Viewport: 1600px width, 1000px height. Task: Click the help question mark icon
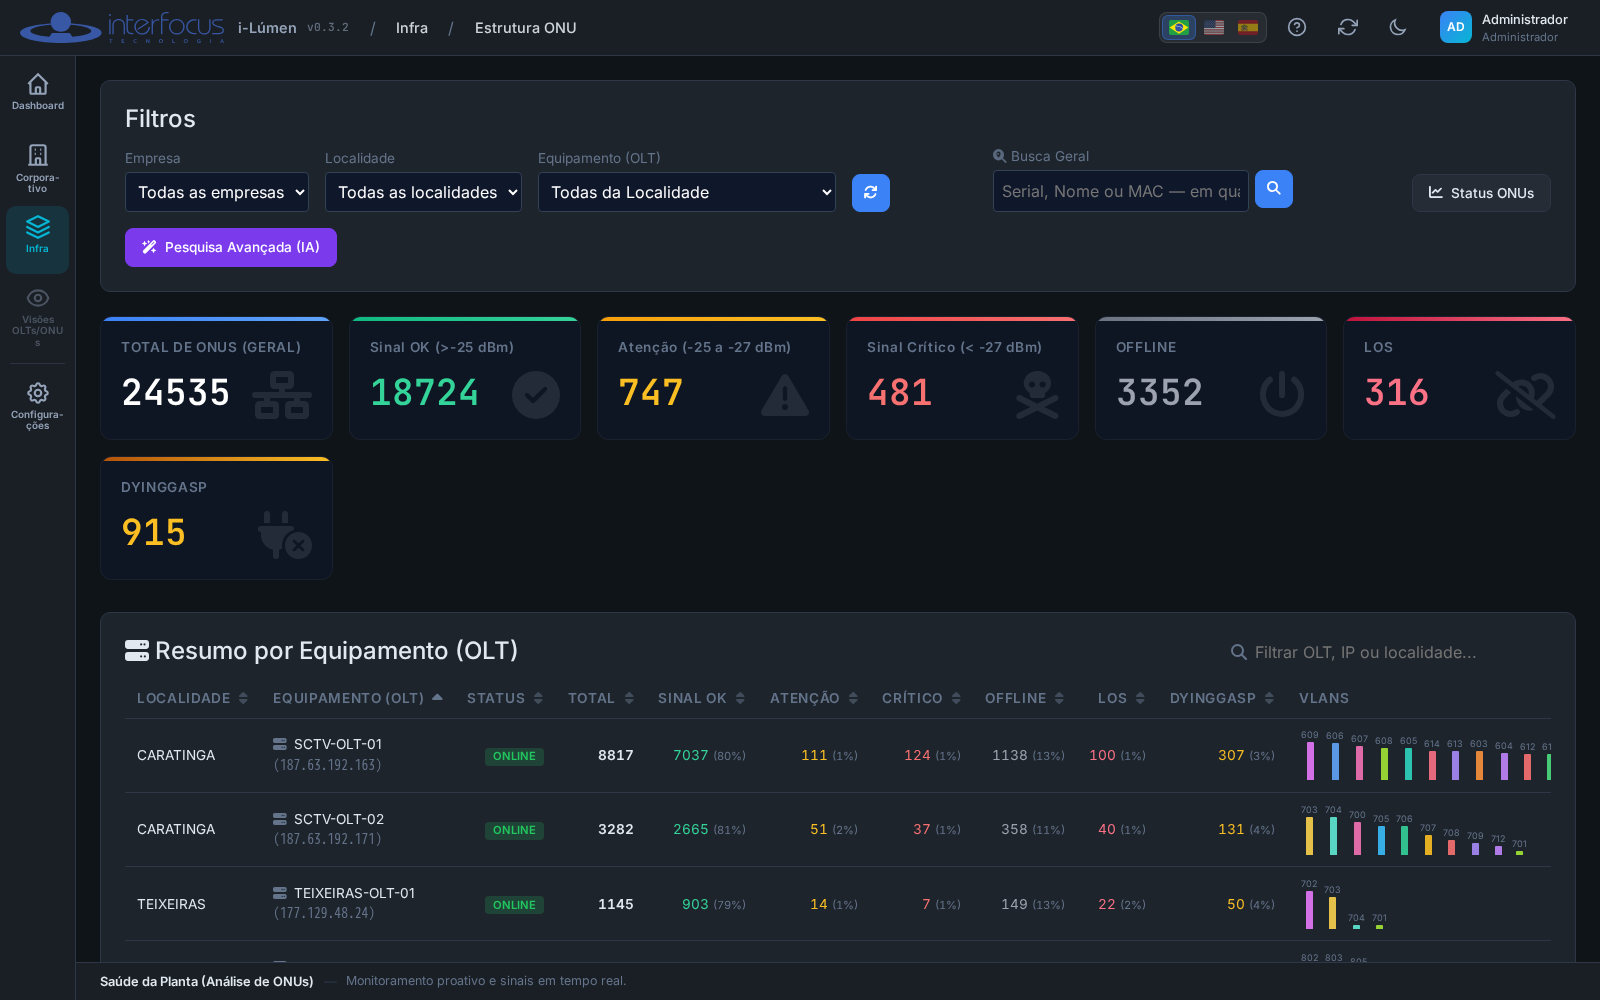[1297, 27]
